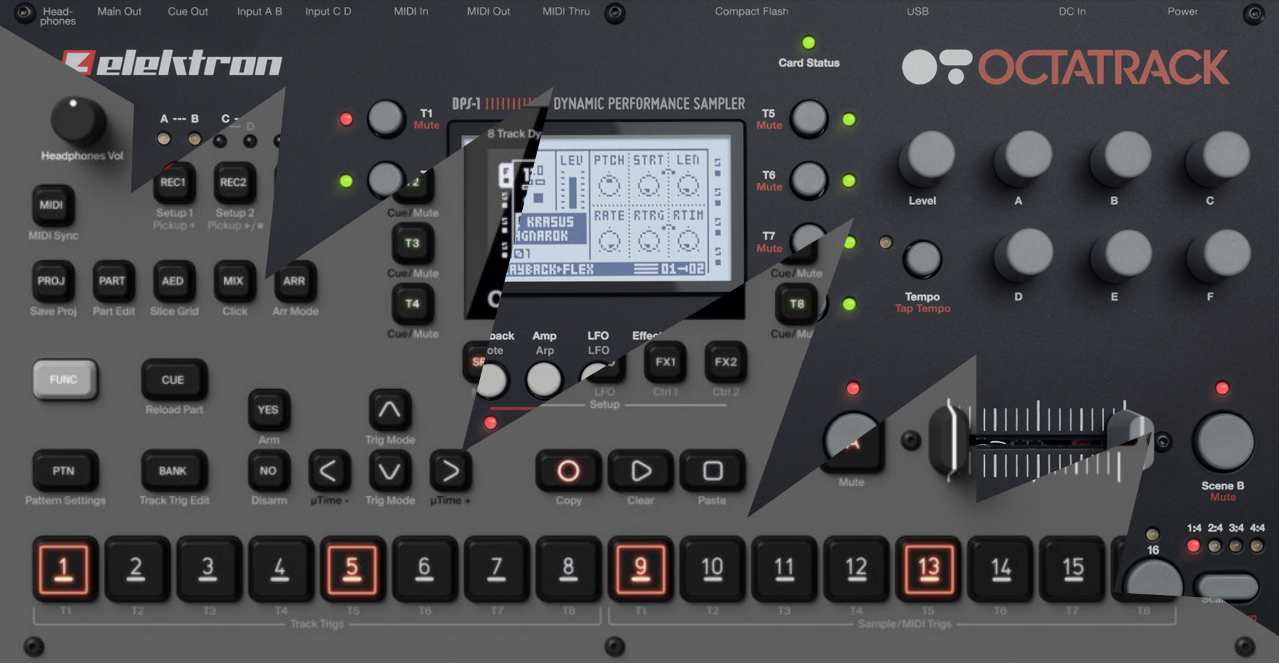
Task: Click the BANK button
Action: tap(173, 470)
